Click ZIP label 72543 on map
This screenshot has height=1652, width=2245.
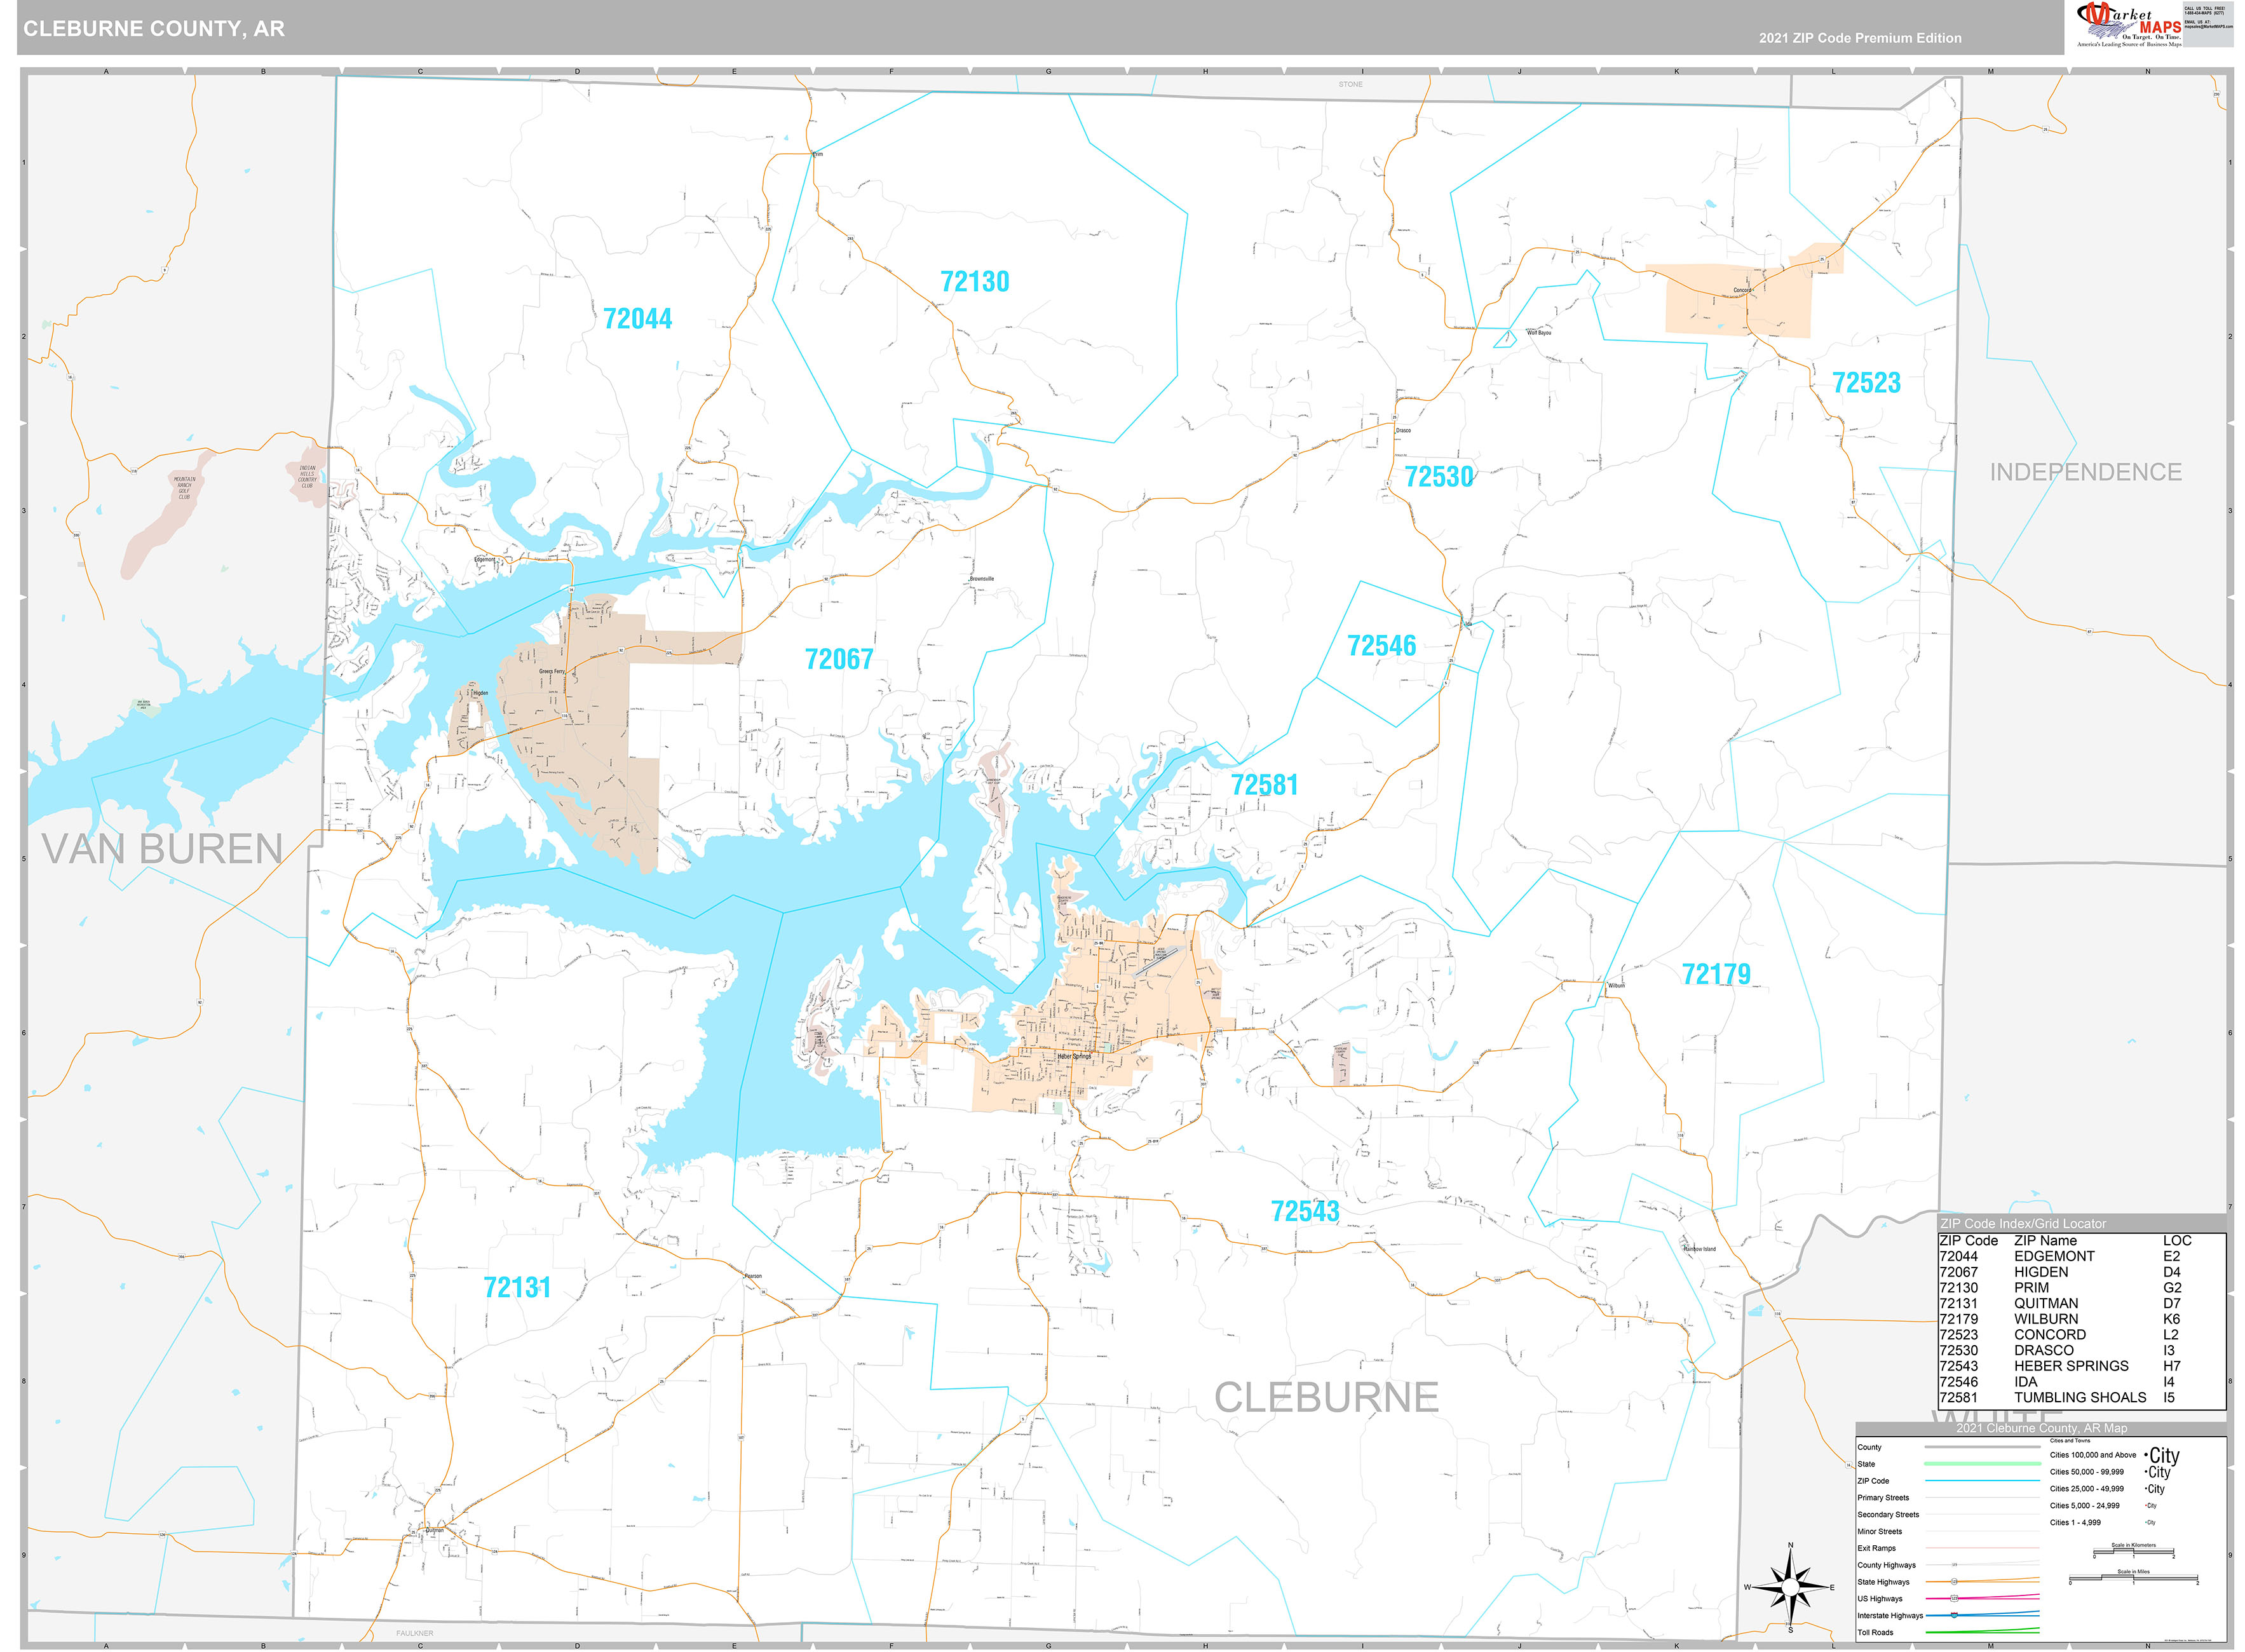point(1305,1211)
